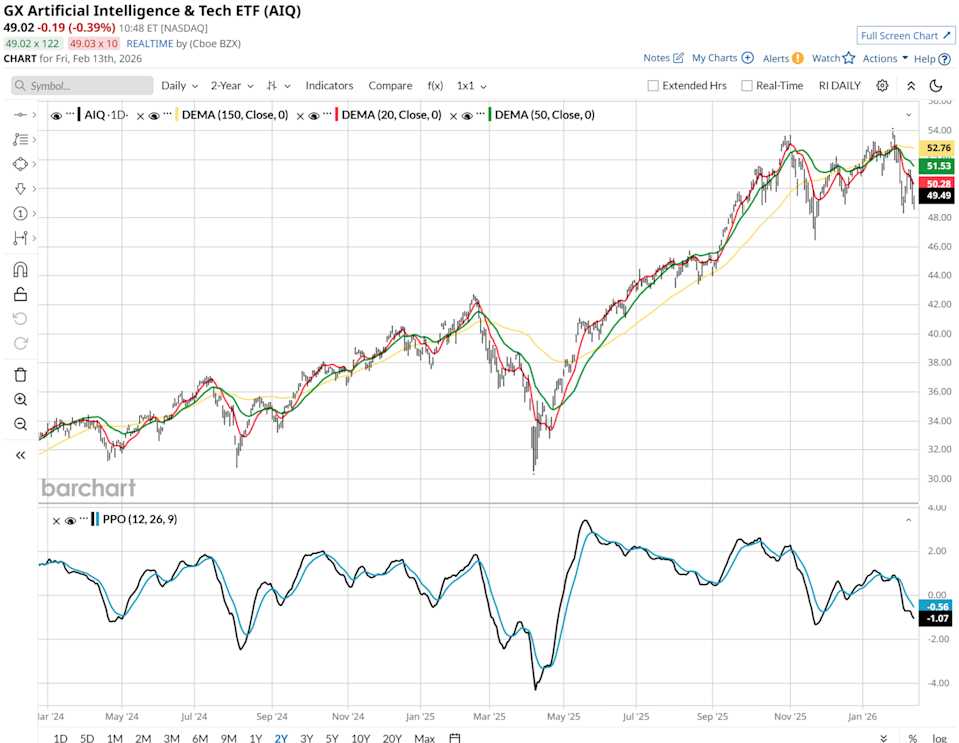Delete all drawings with the trash icon
The image size is (959, 743).
click(20, 373)
